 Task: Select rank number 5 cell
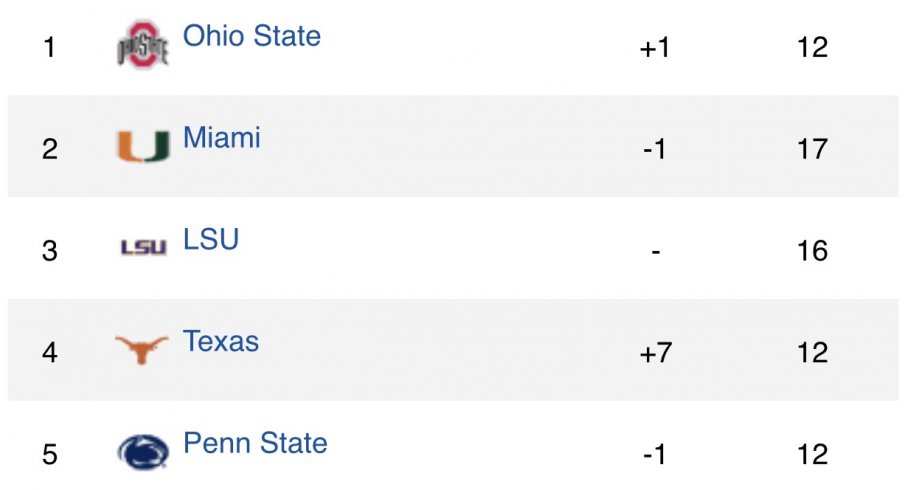(50, 455)
